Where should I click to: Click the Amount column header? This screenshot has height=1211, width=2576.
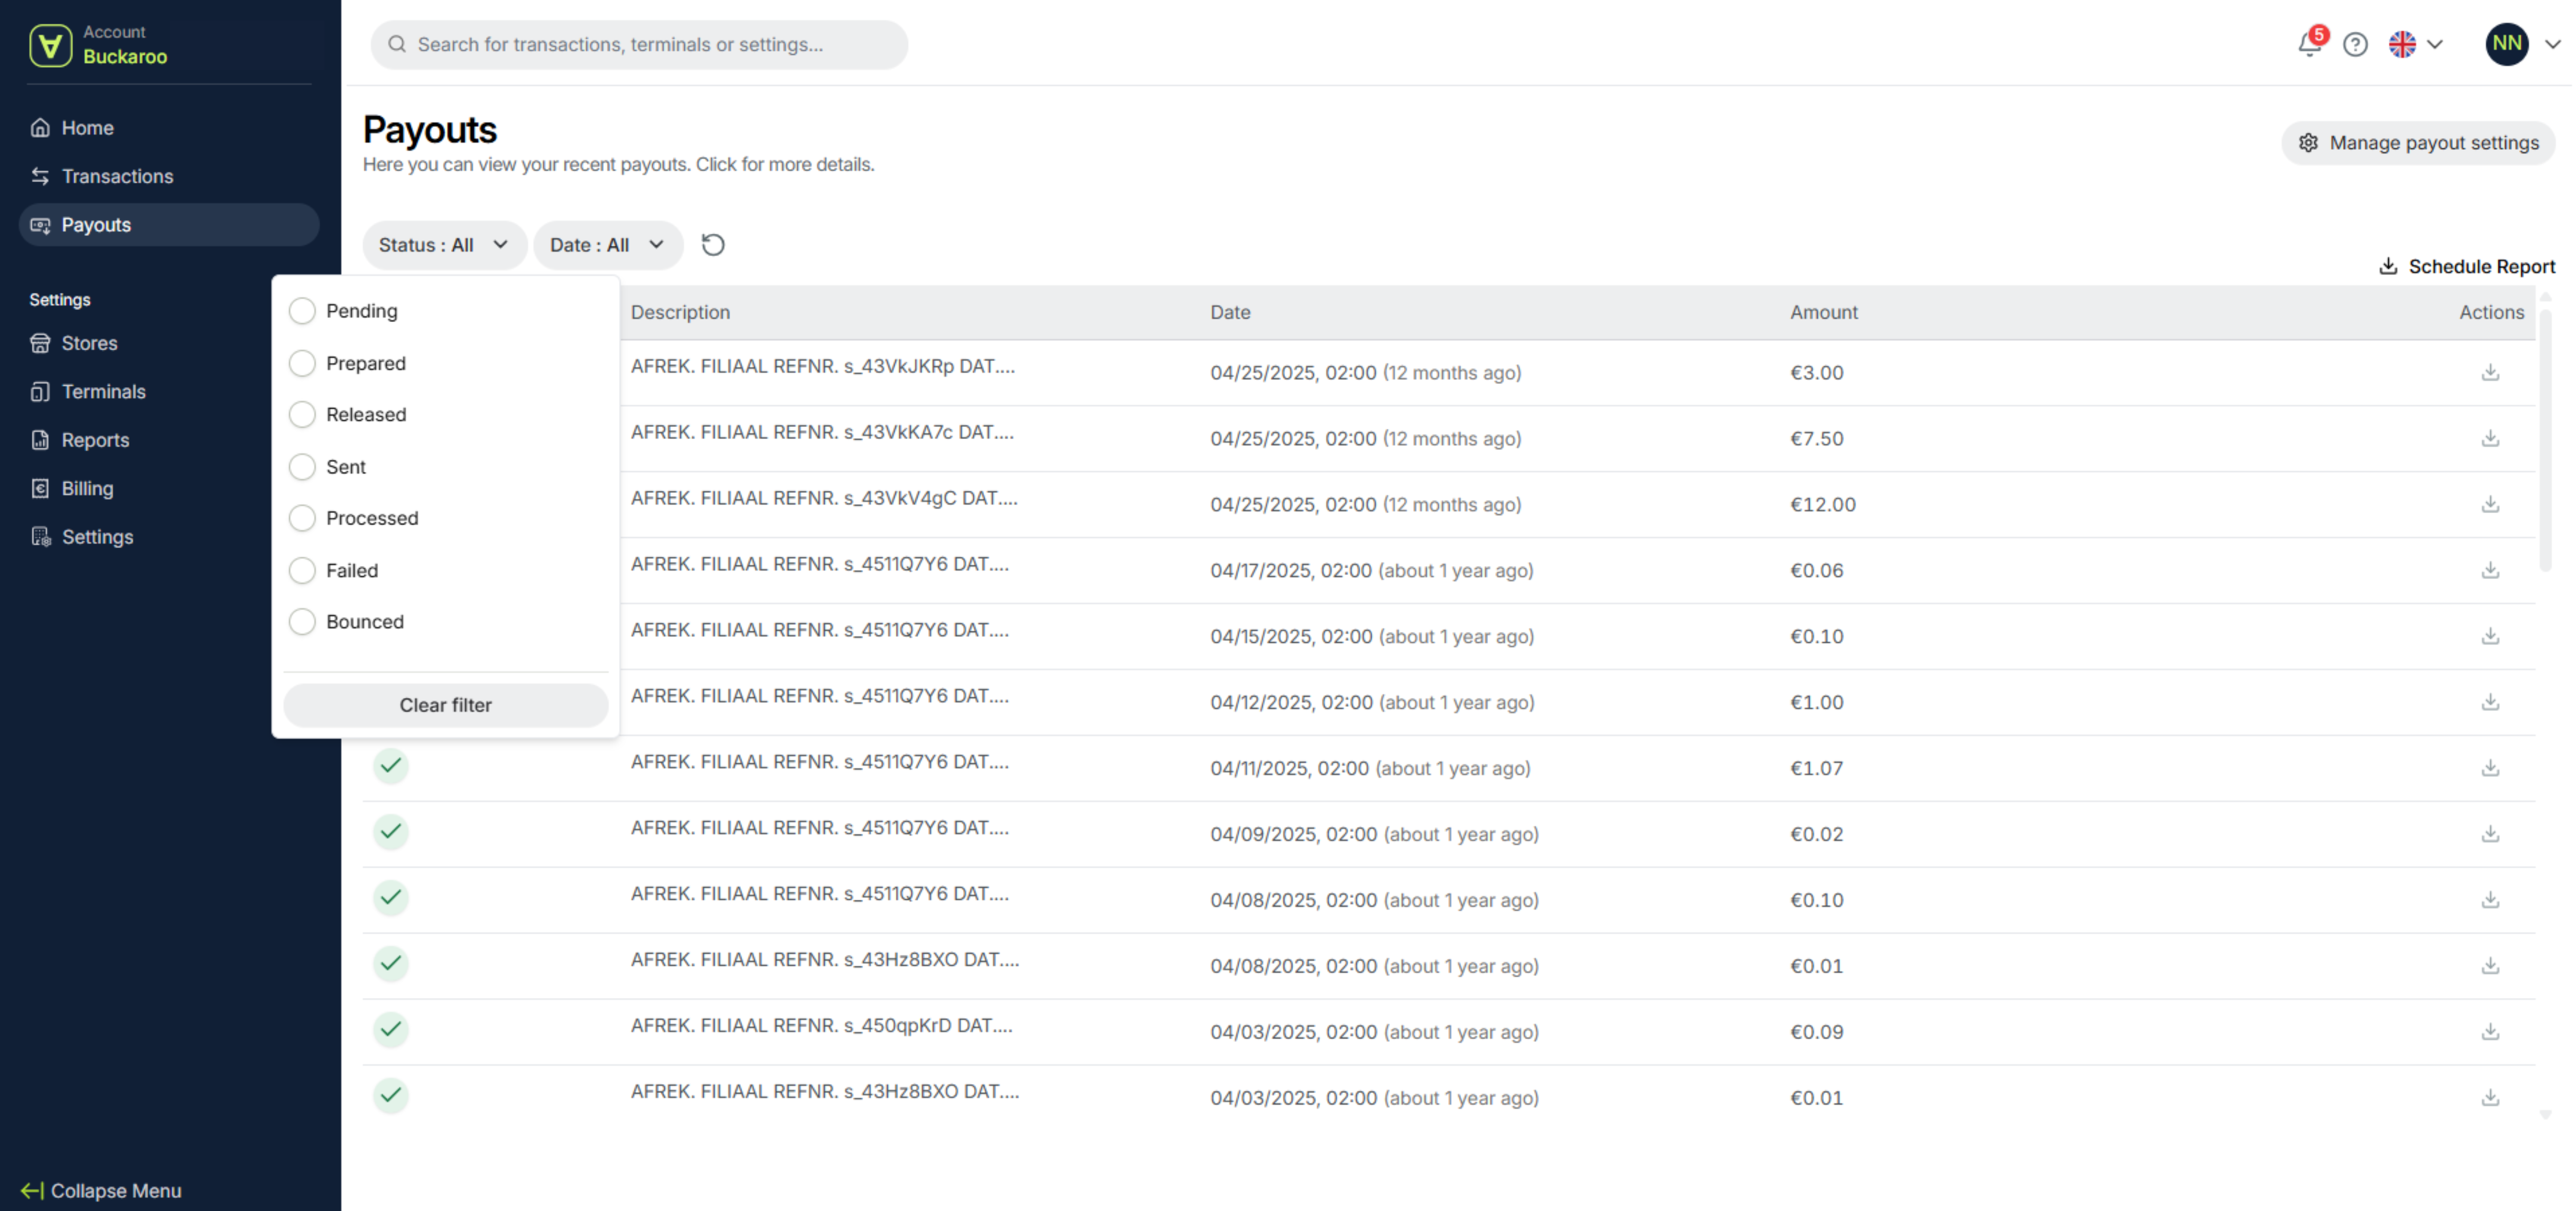pyautogui.click(x=1823, y=312)
